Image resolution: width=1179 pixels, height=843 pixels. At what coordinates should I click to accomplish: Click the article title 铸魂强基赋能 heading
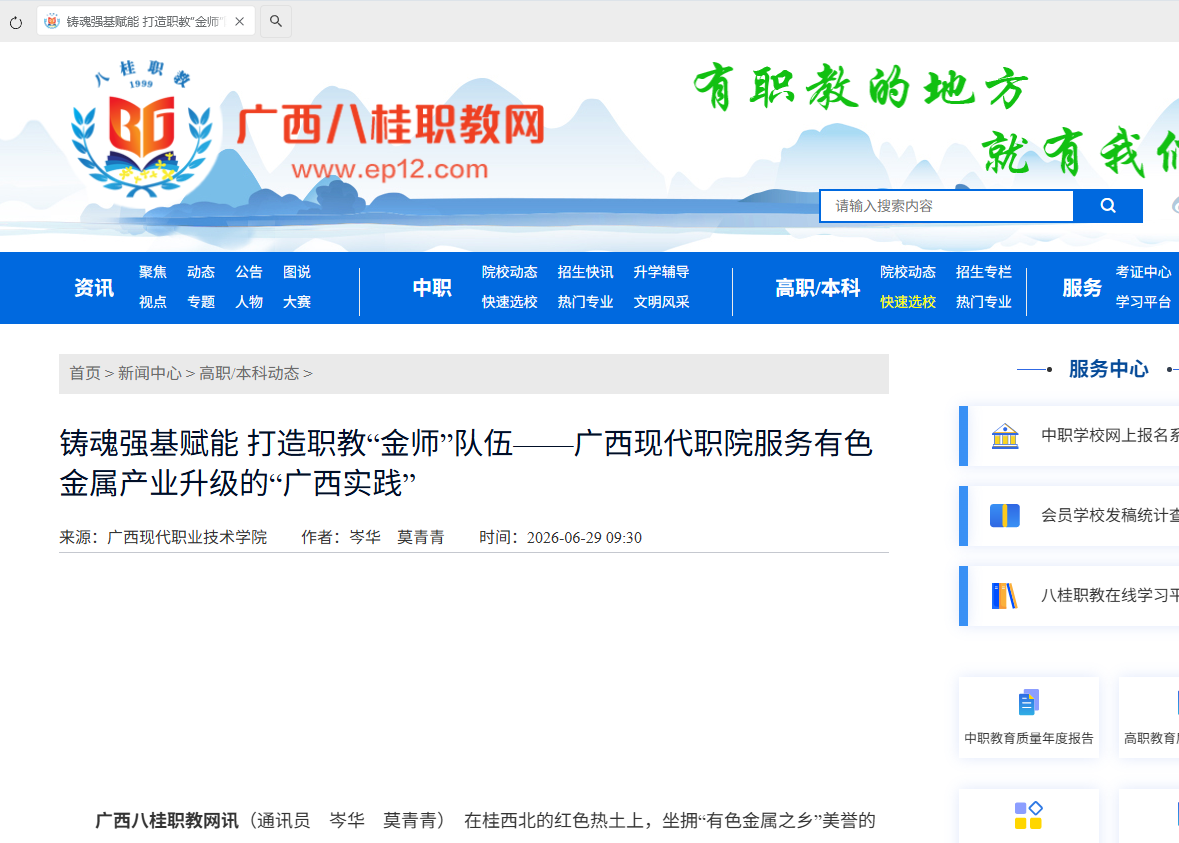pyautogui.click(x=466, y=463)
